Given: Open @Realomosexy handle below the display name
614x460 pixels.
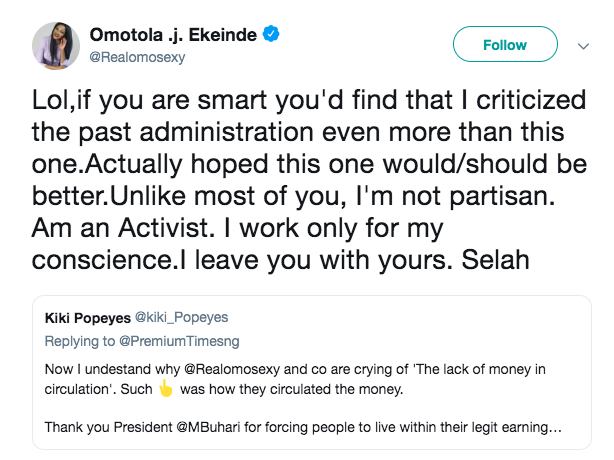Looking at the screenshot, I should tap(137, 57).
